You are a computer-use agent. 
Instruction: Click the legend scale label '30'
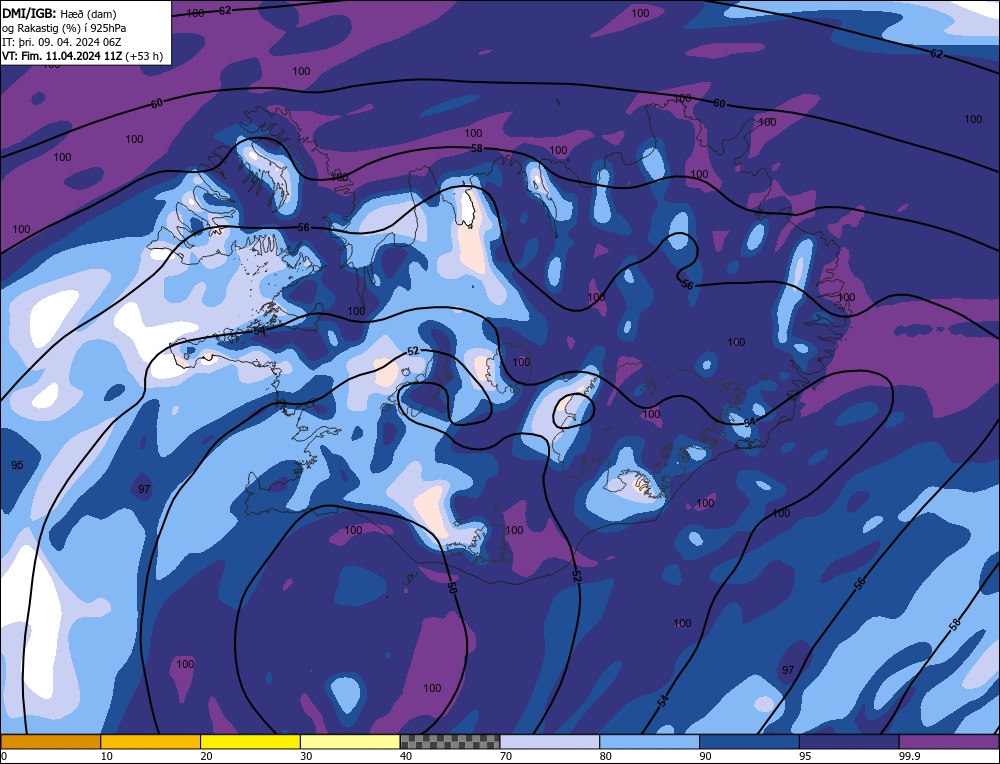pyautogui.click(x=306, y=756)
